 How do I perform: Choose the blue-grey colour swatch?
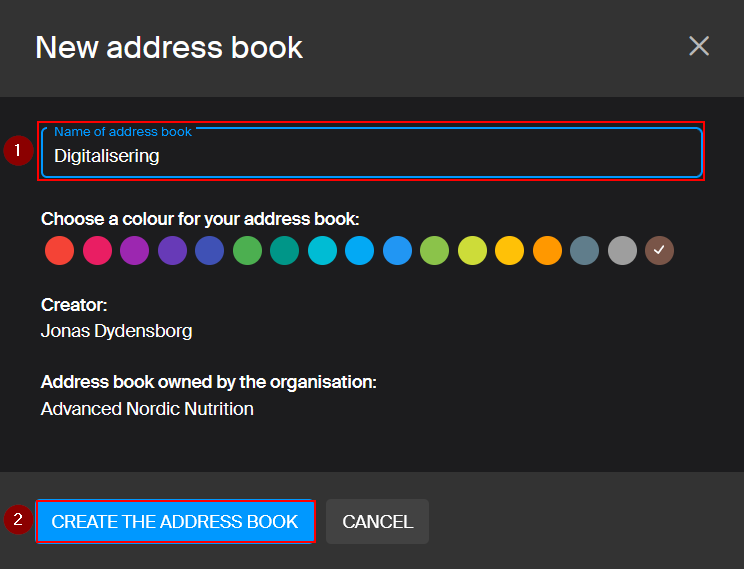click(584, 251)
